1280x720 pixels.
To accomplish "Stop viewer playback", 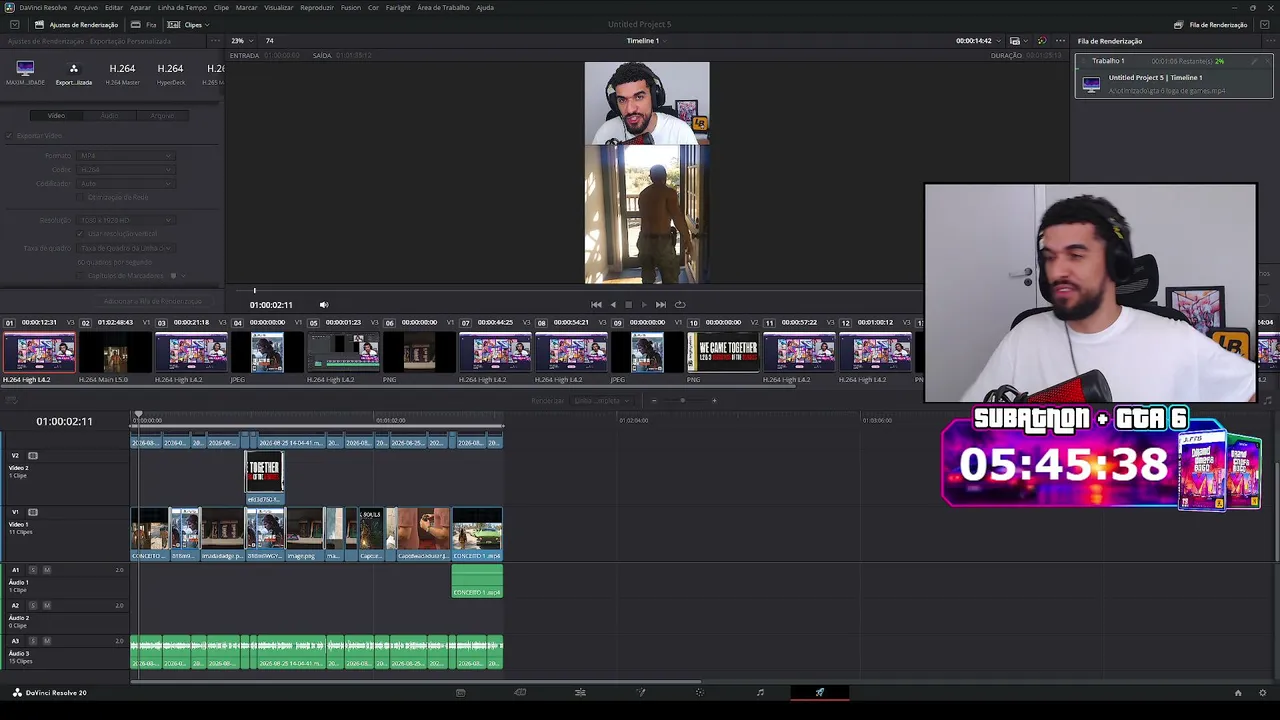I will pos(628,305).
